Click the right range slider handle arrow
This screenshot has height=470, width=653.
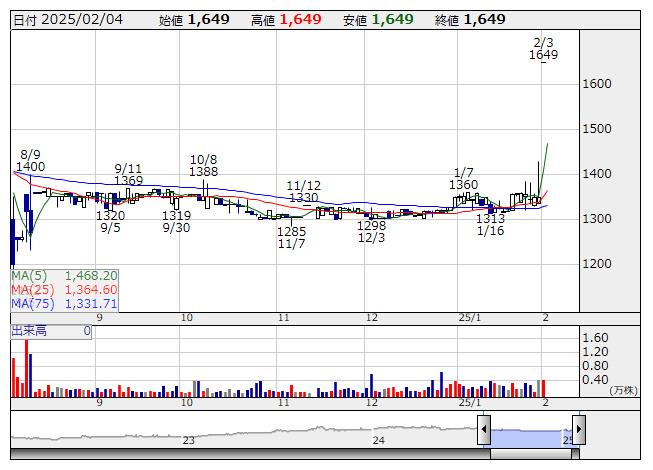click(579, 429)
